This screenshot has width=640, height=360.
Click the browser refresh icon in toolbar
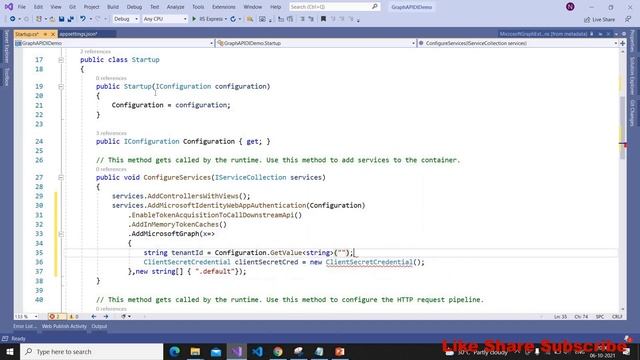tap(233, 19)
